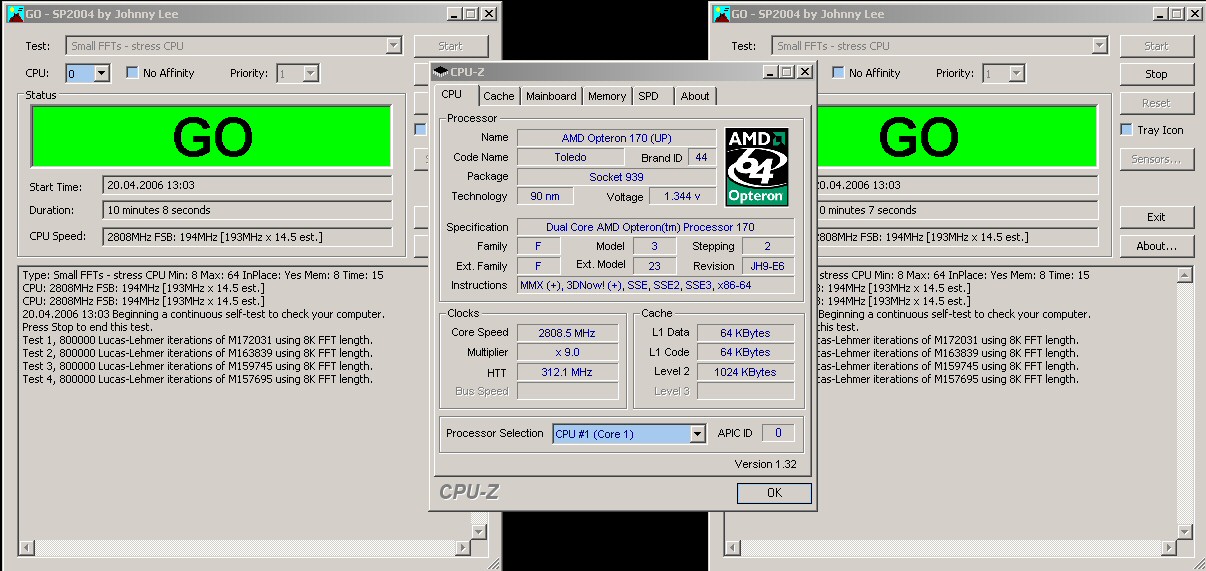Switch to the Cache tab in CPU-Z
The height and width of the screenshot is (571, 1206).
pyautogui.click(x=498, y=96)
